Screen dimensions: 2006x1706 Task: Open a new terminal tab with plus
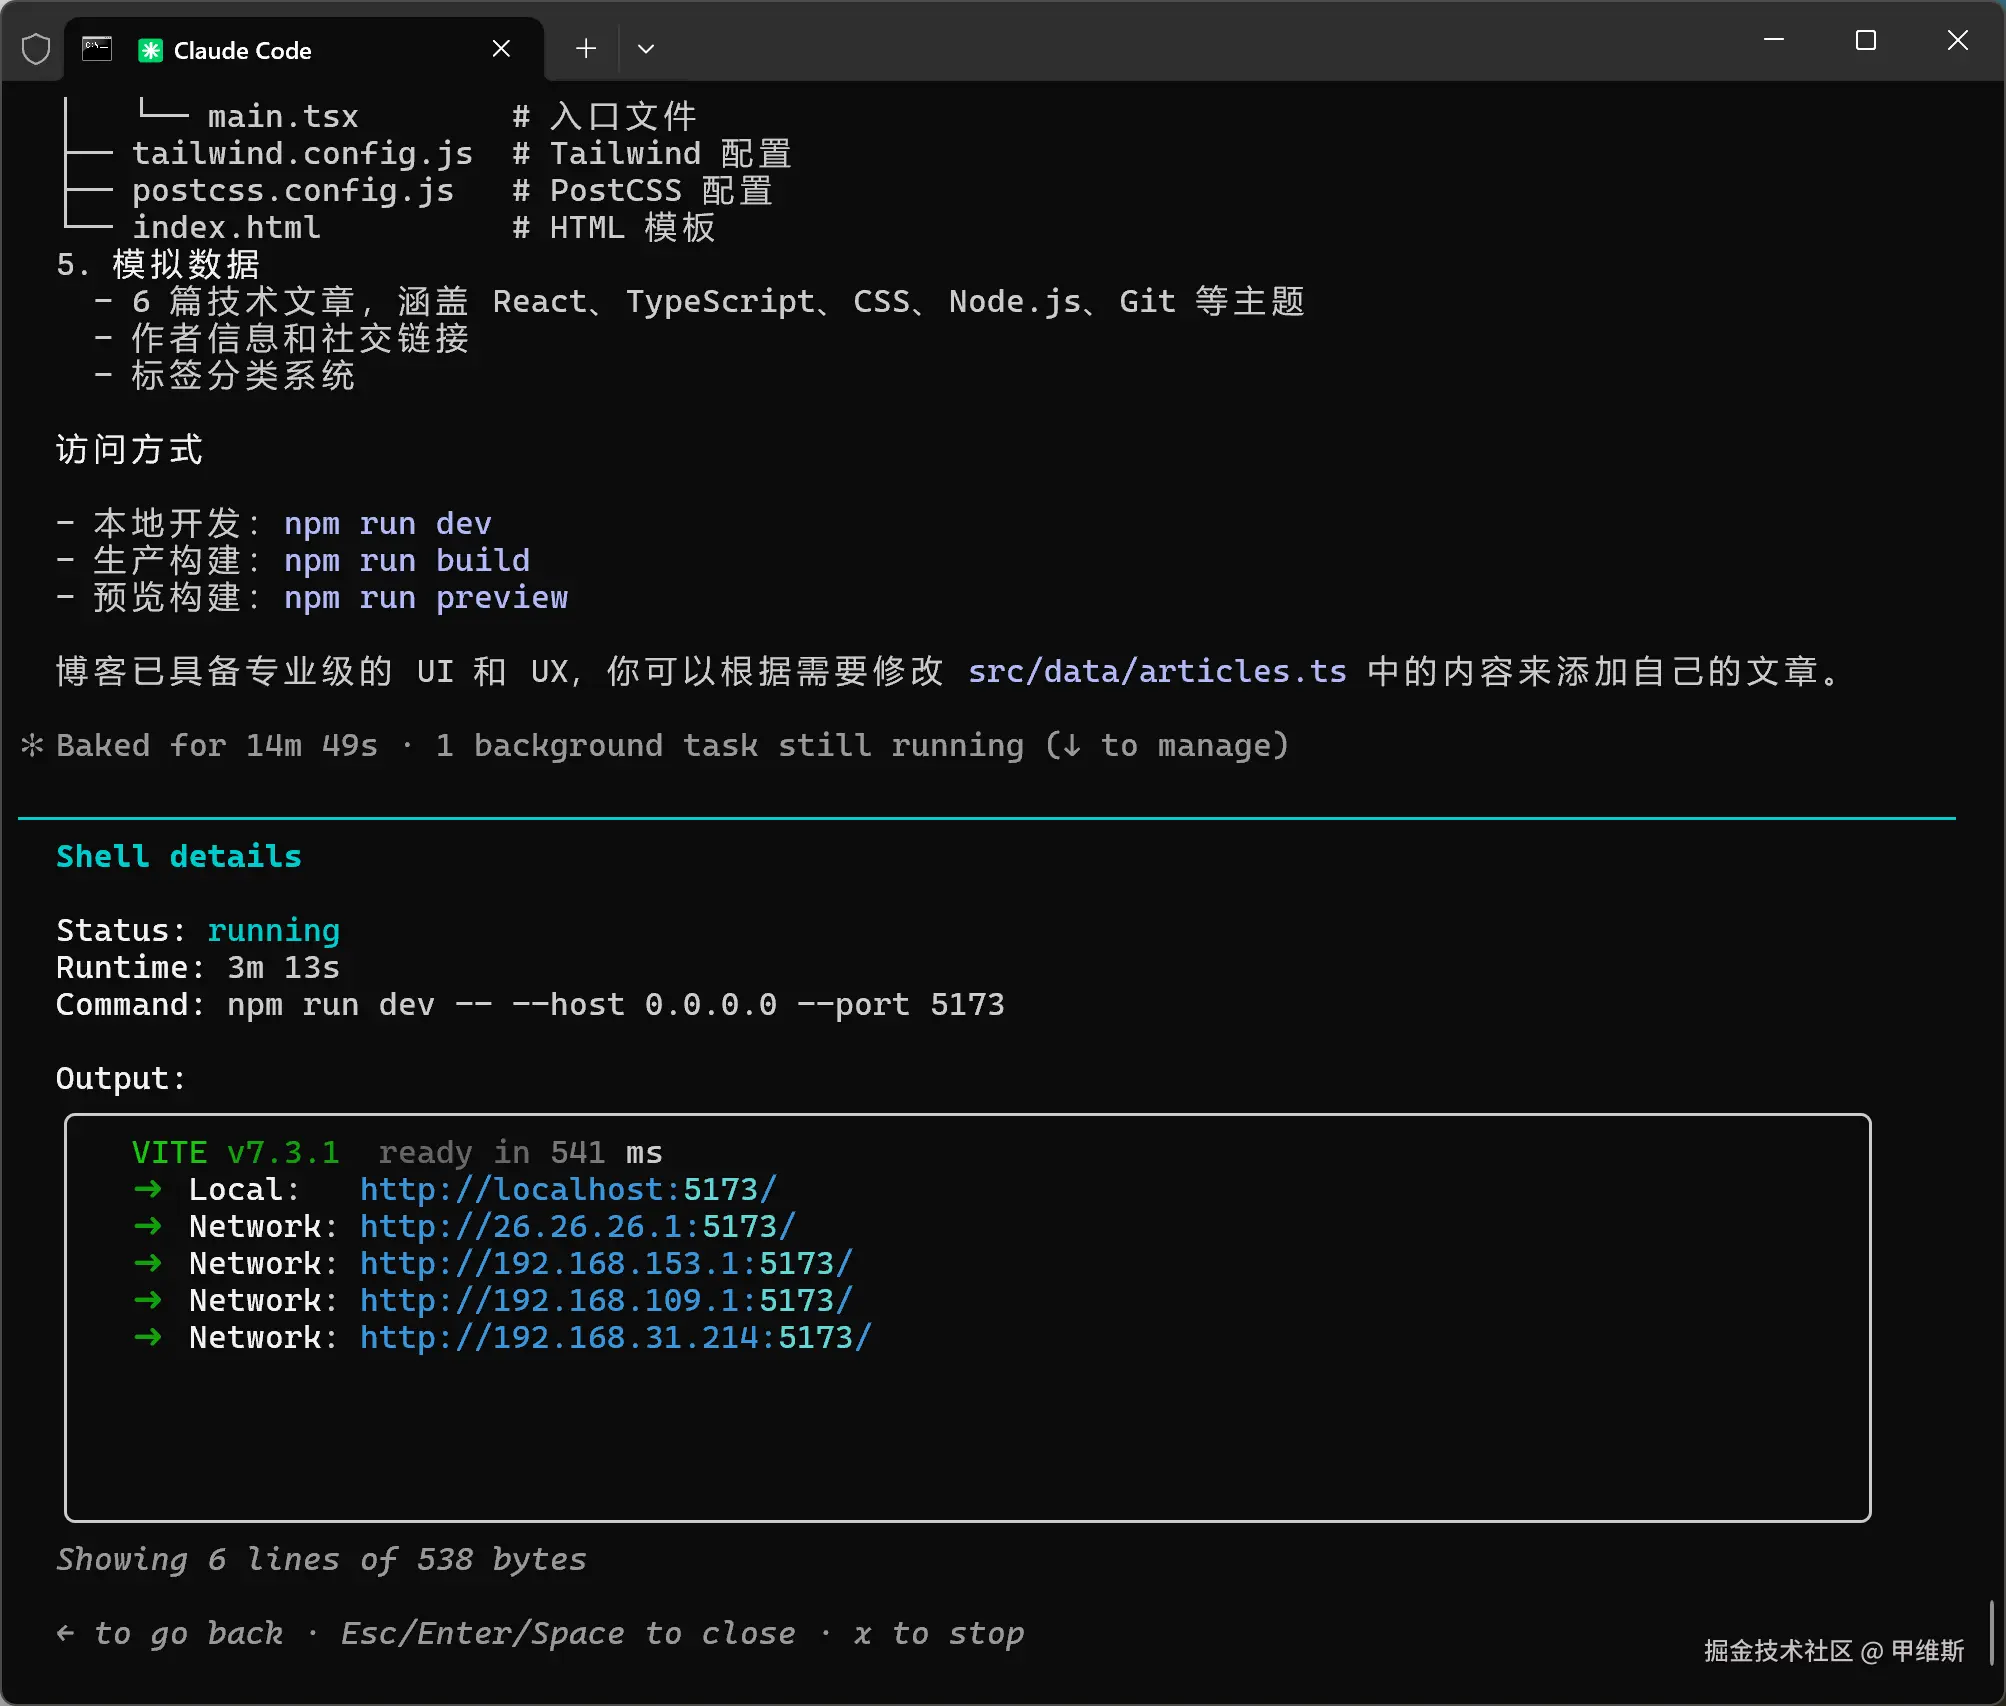click(x=586, y=48)
